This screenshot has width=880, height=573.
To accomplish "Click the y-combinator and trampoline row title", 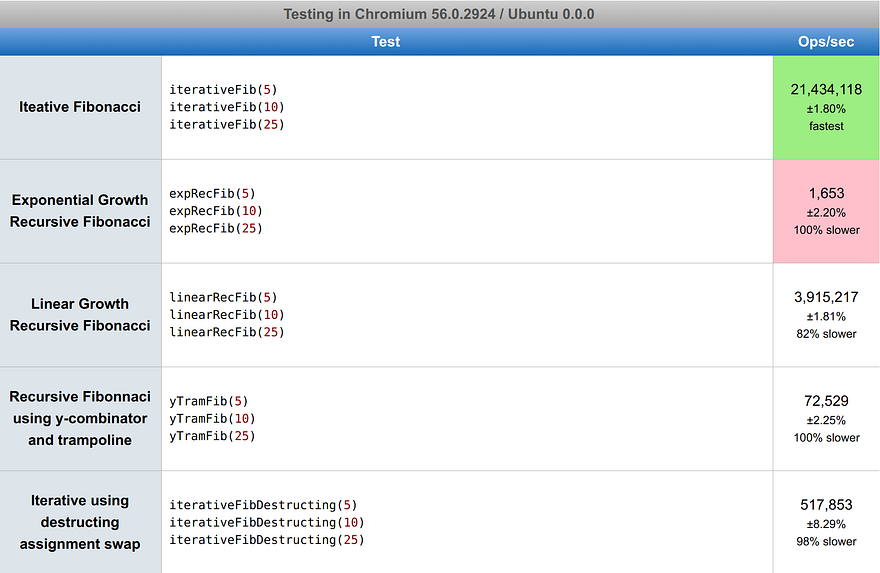I will (x=80, y=419).
